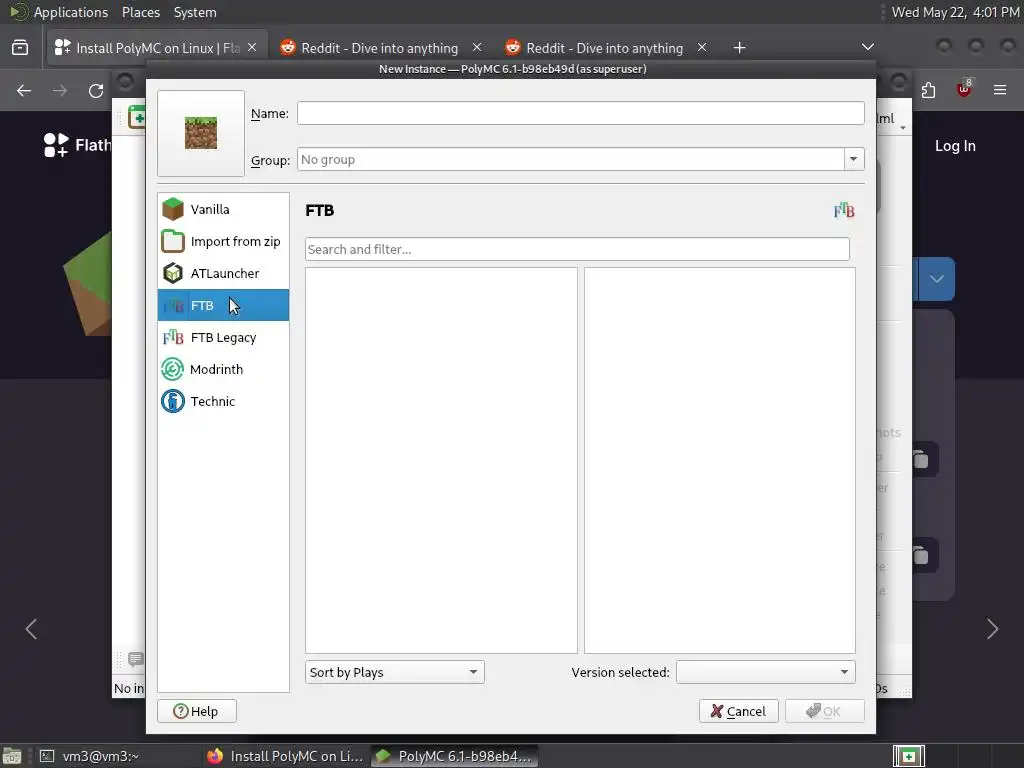This screenshot has height=768, width=1024.
Task: Click into the No group text field
Action: (x=571, y=159)
